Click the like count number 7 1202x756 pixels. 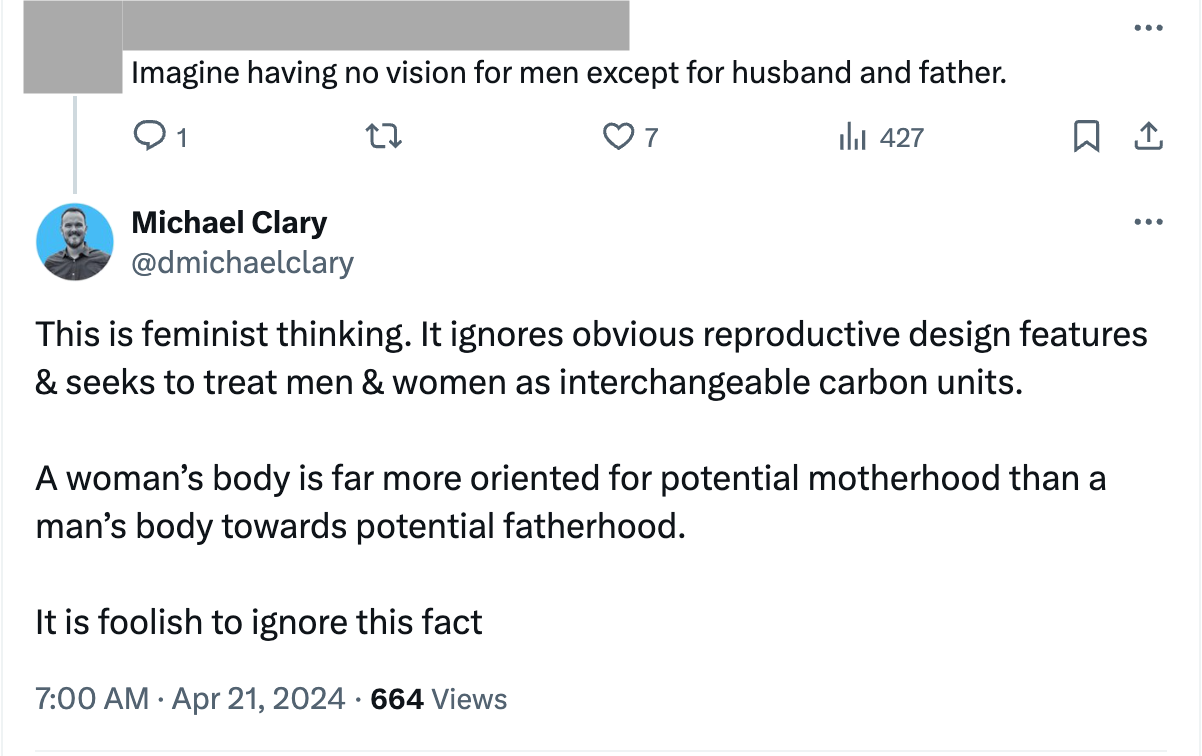tap(651, 138)
